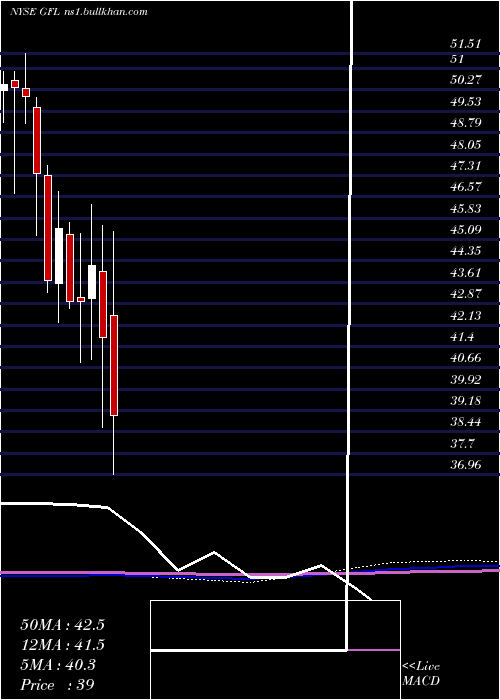
Task: Click the 42.13 price level label
Action: 467,316
